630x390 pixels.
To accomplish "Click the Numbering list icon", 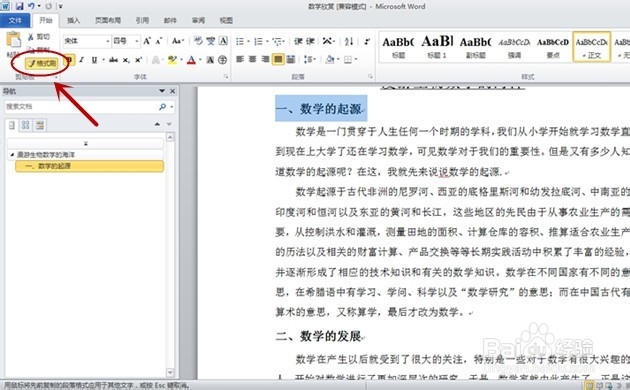I will click(258, 41).
